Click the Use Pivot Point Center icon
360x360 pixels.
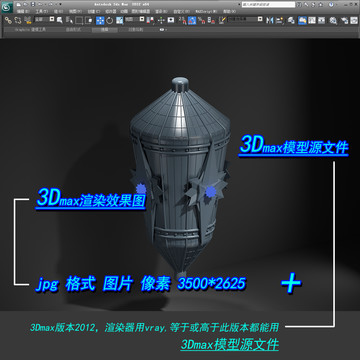pos(151,20)
